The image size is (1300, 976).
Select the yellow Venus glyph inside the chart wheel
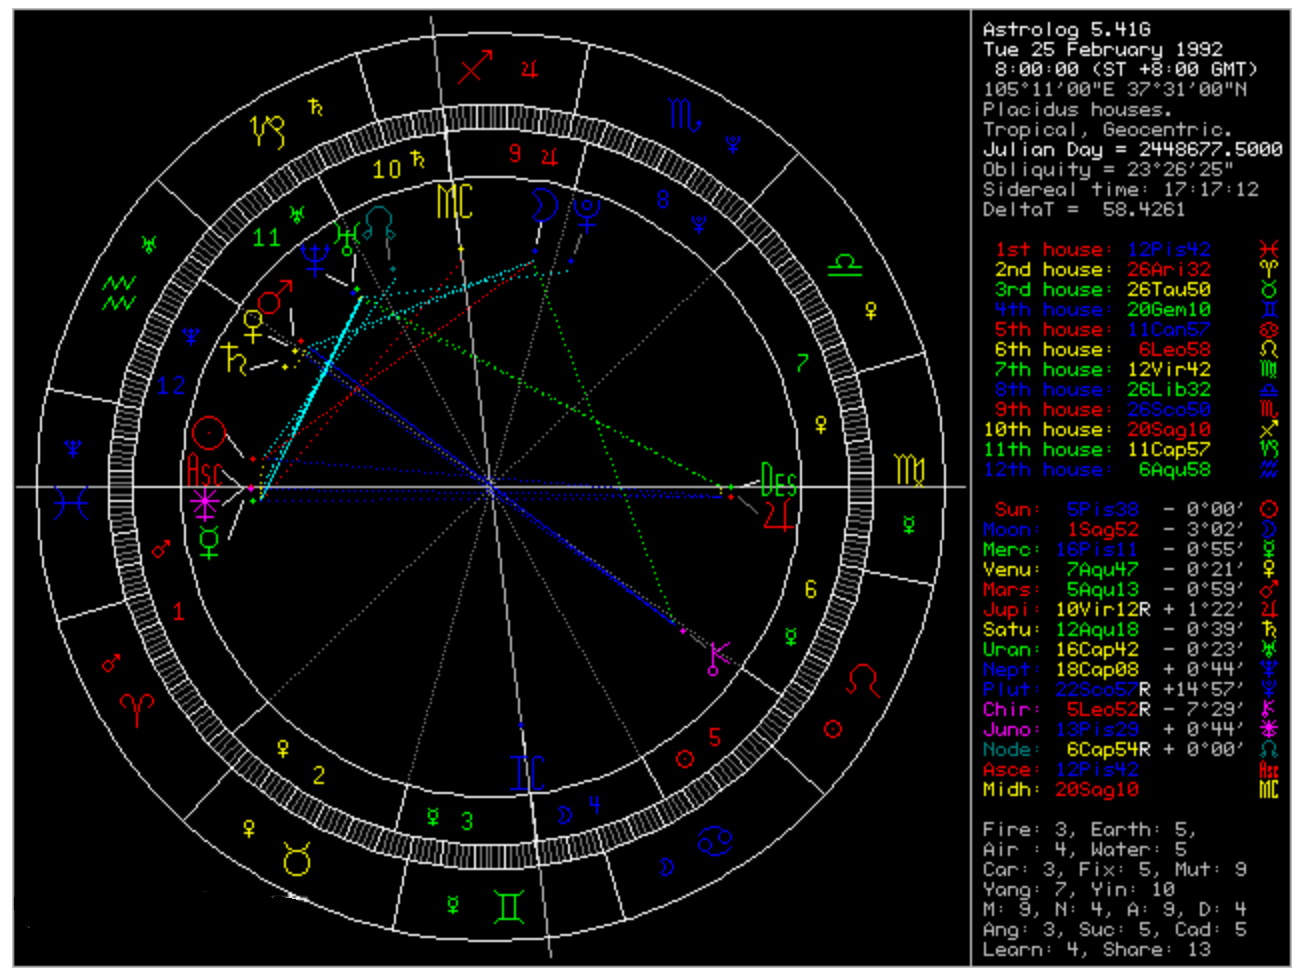(253, 325)
